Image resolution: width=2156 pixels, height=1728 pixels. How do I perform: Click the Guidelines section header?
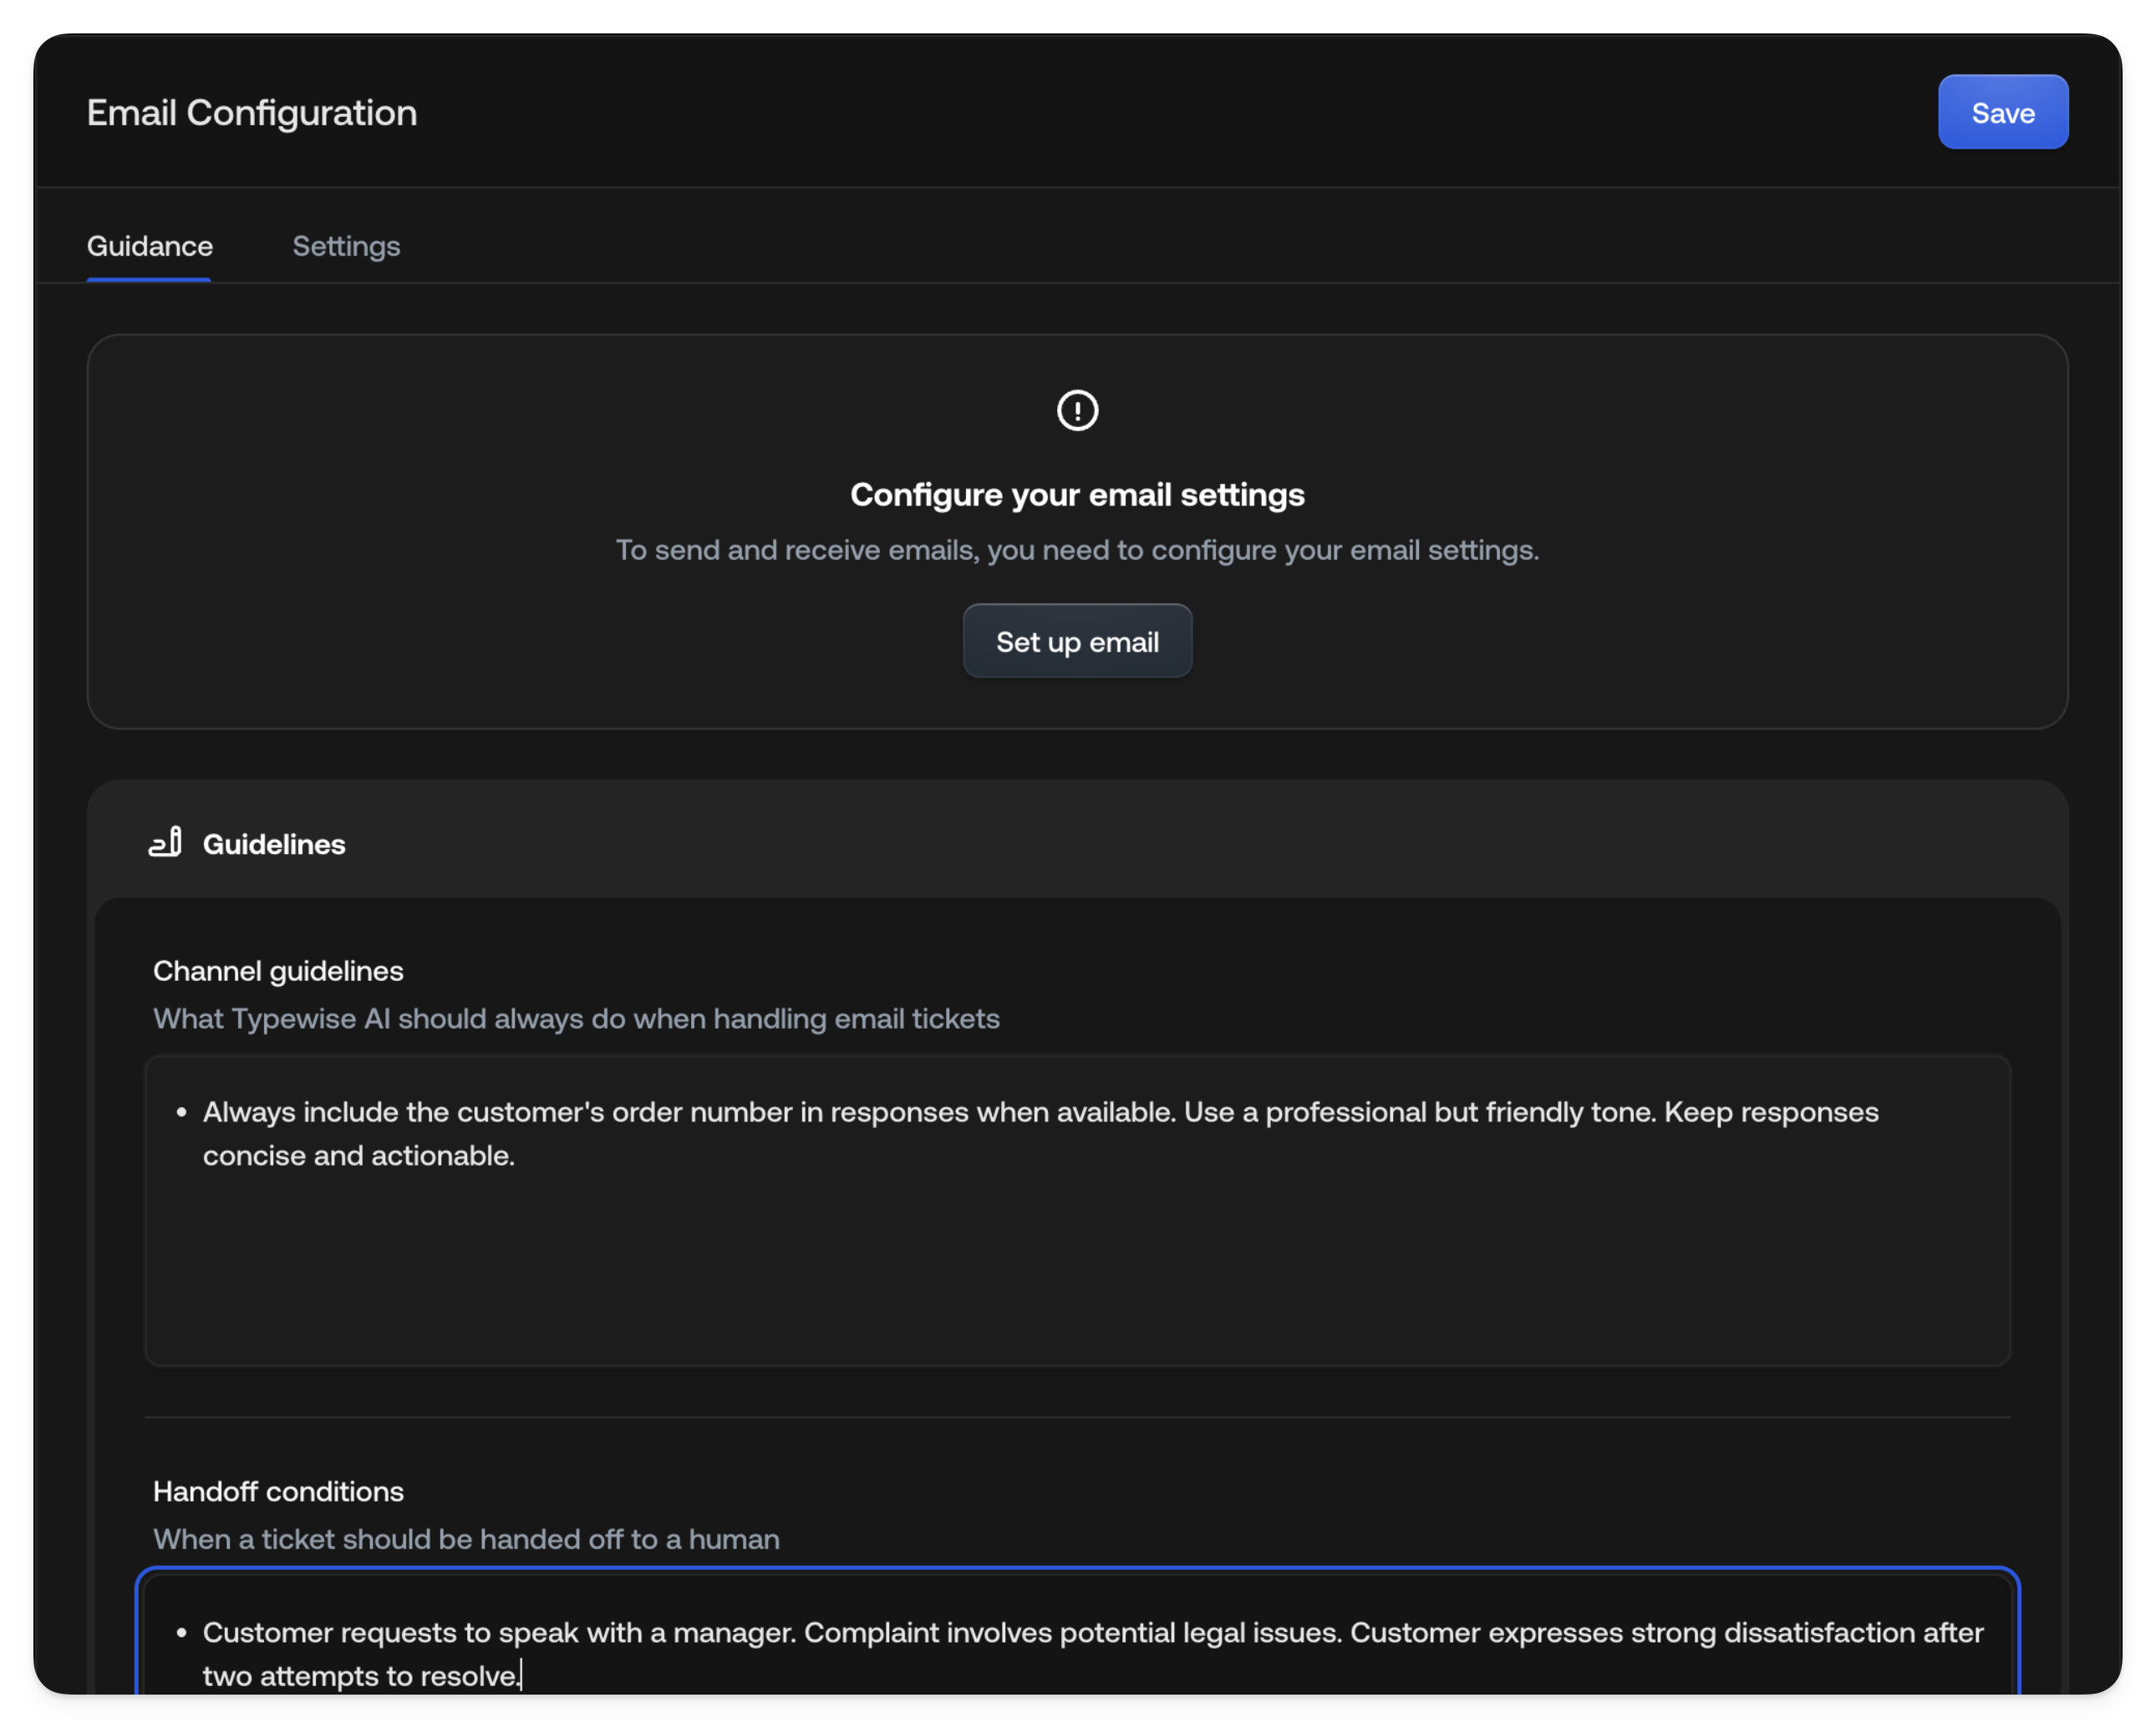point(273,843)
